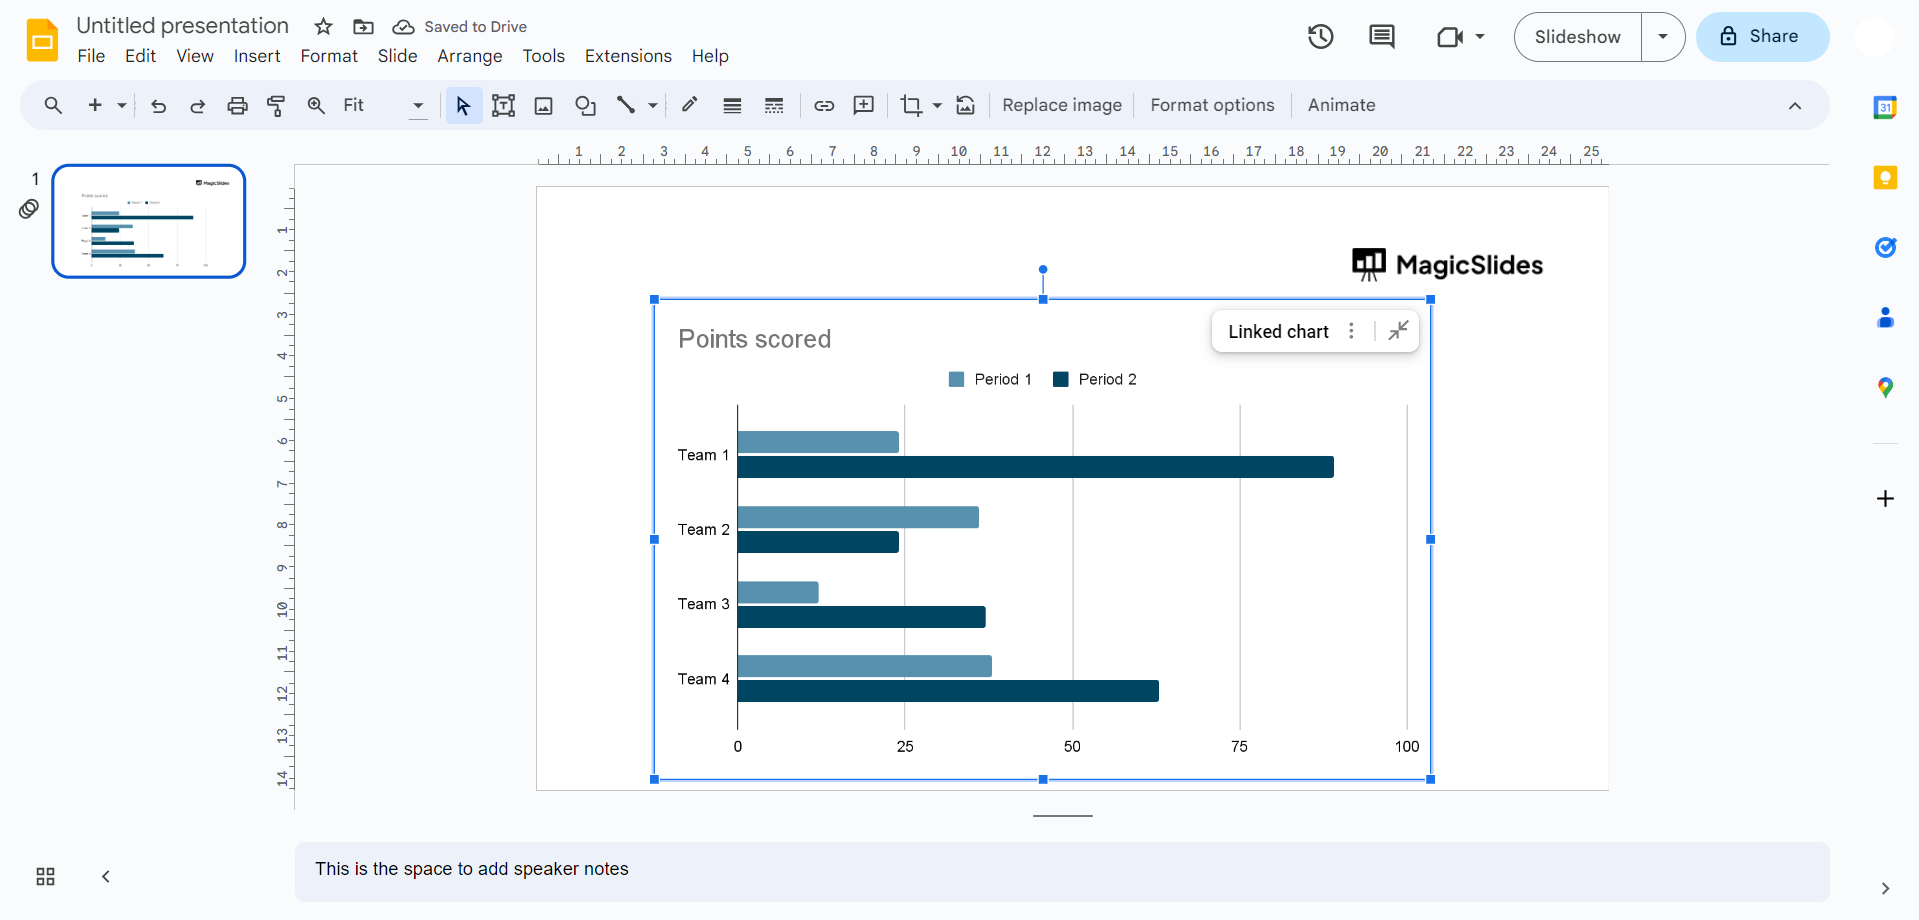Collapse the toolbar with the up chevron
Image resolution: width=1919 pixels, height=920 pixels.
pyautogui.click(x=1795, y=106)
